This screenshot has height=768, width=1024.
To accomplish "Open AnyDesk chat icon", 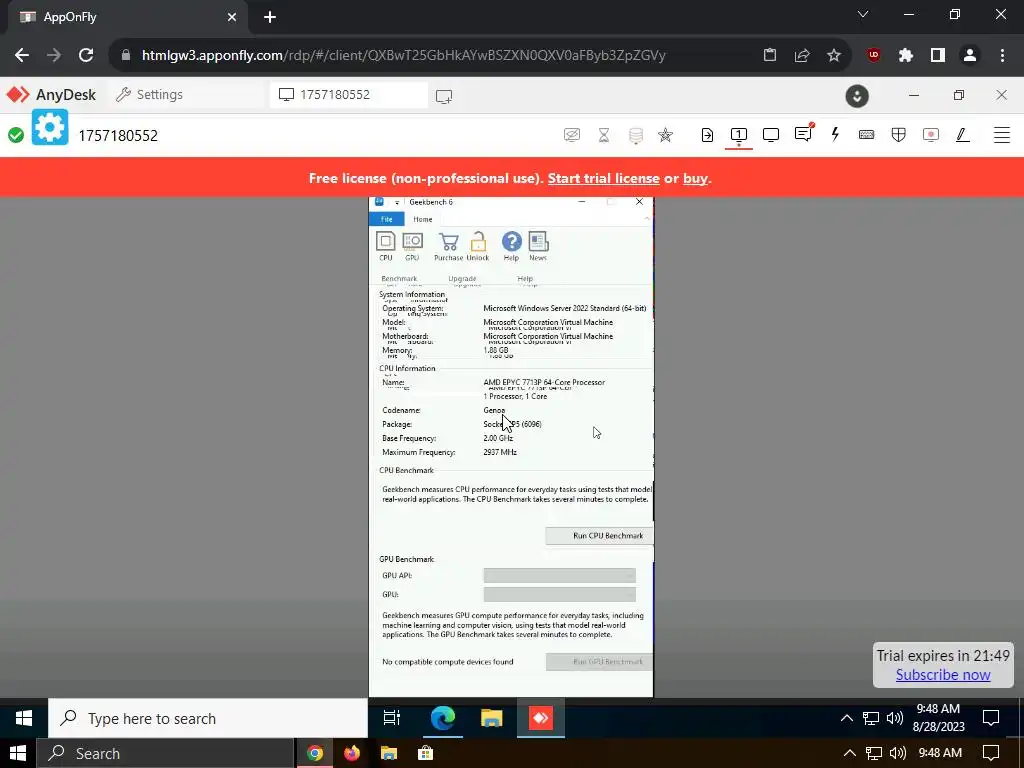I will [x=803, y=134].
